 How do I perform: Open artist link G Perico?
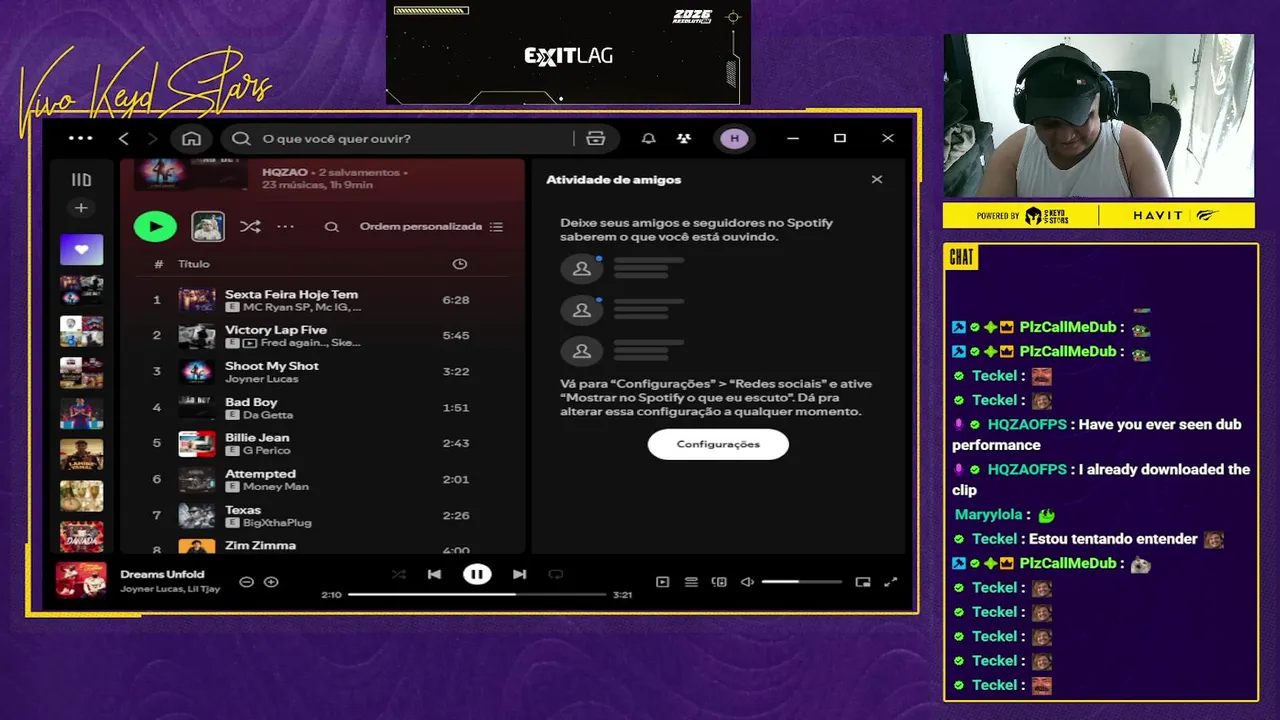pos(267,451)
